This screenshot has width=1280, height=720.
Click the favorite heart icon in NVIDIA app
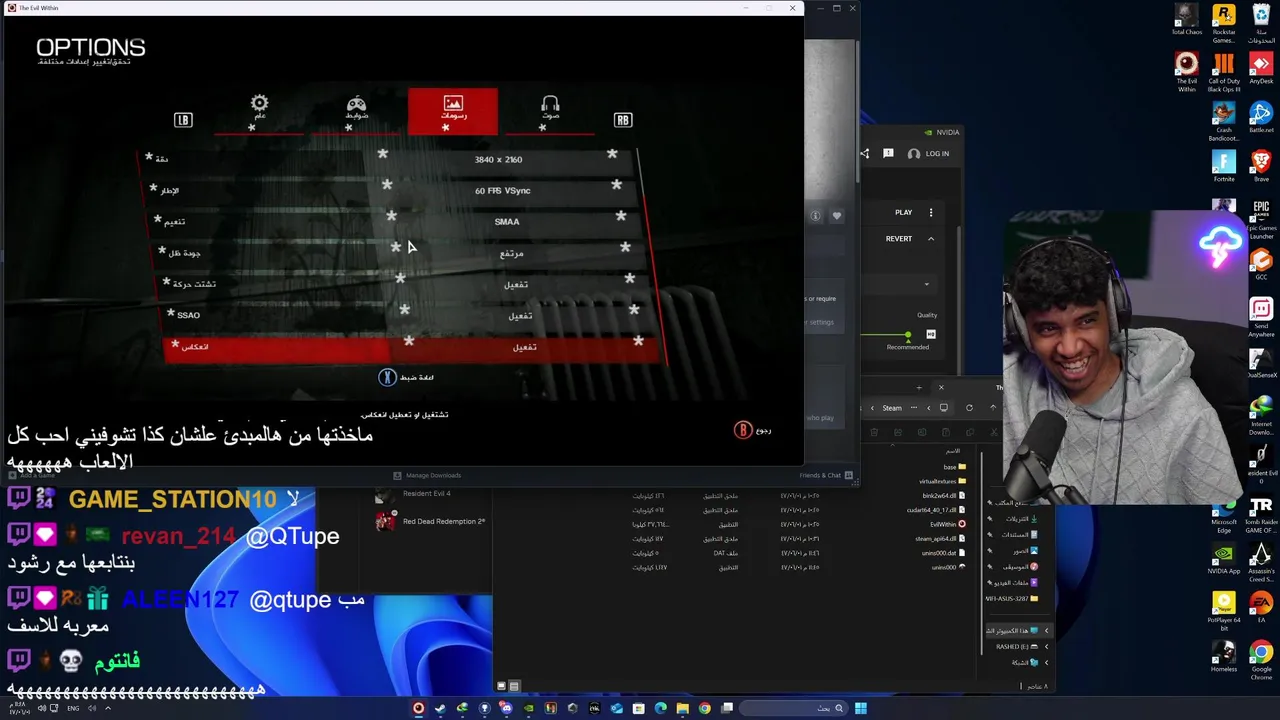[837, 216]
